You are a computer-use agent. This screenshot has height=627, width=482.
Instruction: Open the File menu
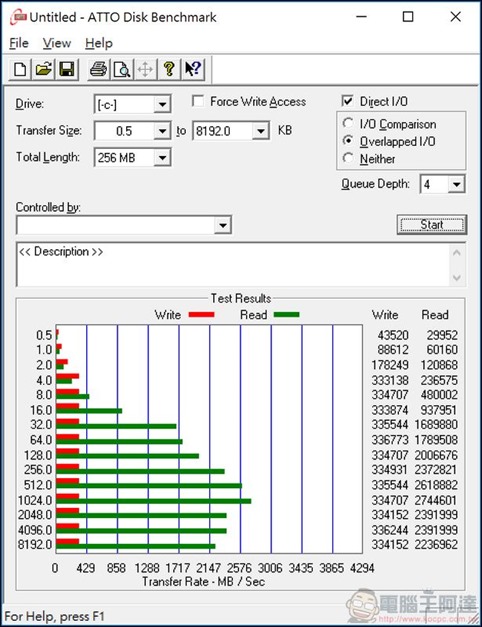(x=19, y=43)
